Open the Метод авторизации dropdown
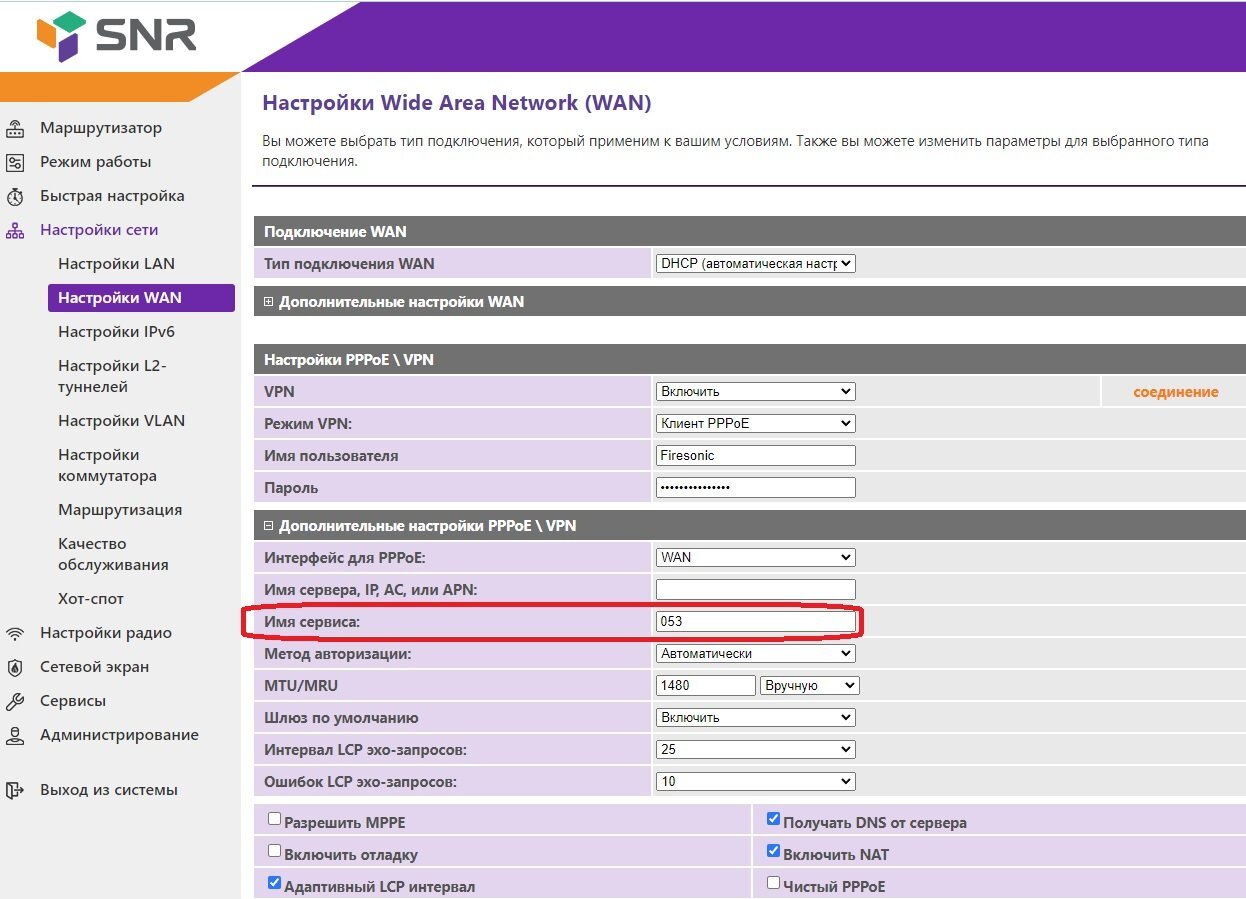The height and width of the screenshot is (899, 1246). [x=756, y=653]
